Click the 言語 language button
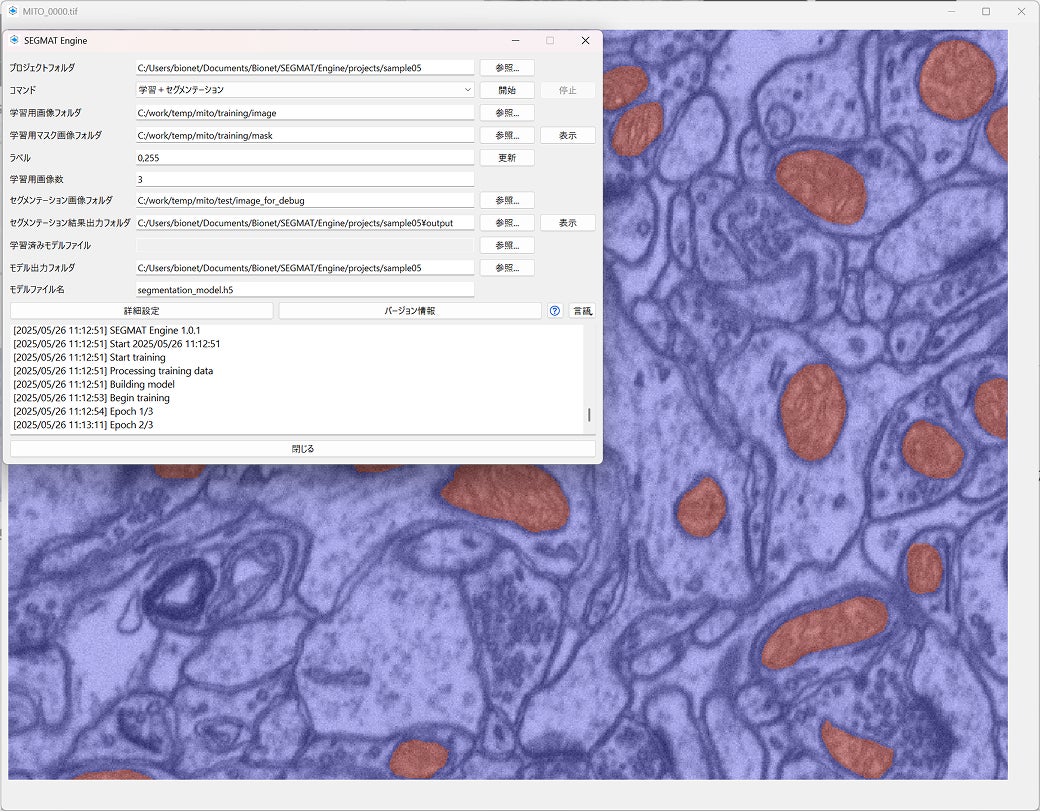 [x=582, y=311]
